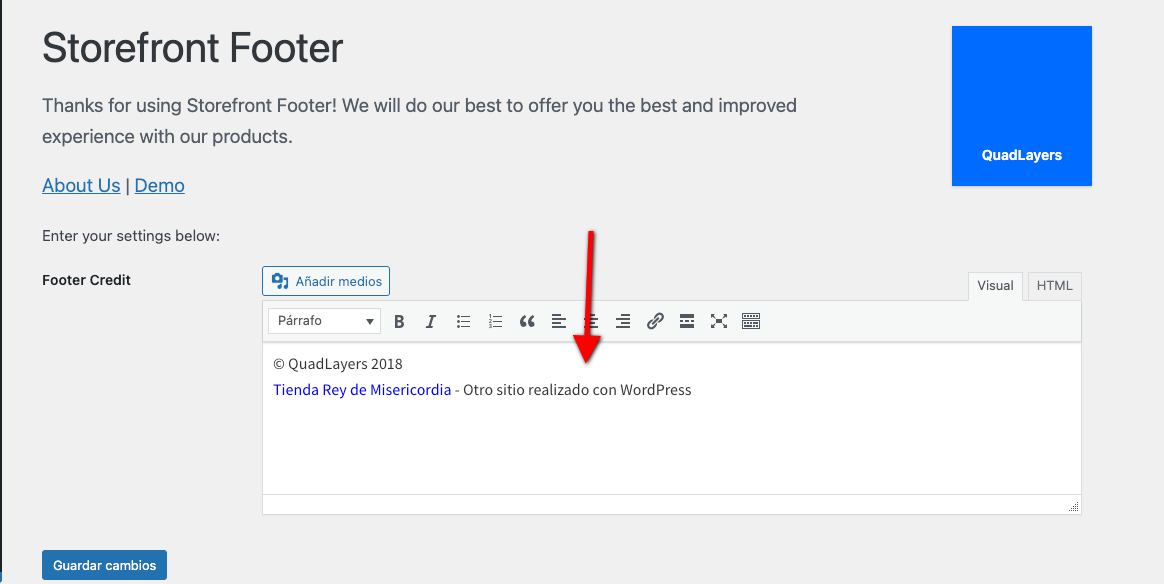
Task: Click the QuadLayers logo banner
Action: coord(1021,106)
